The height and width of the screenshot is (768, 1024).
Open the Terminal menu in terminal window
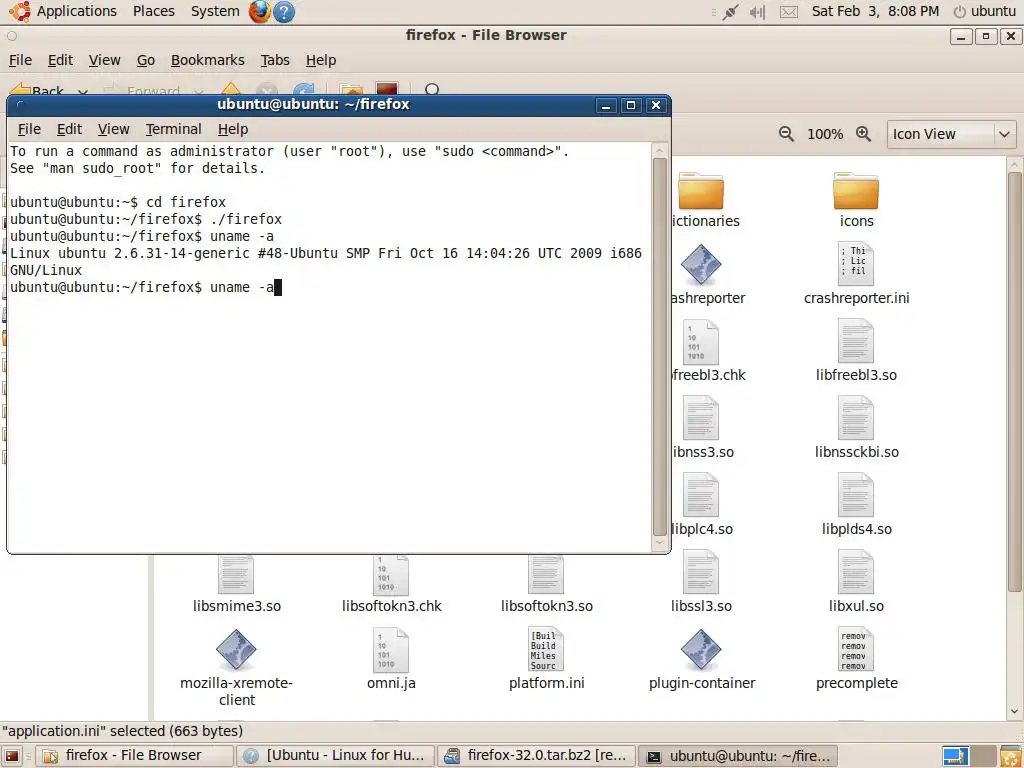(173, 129)
